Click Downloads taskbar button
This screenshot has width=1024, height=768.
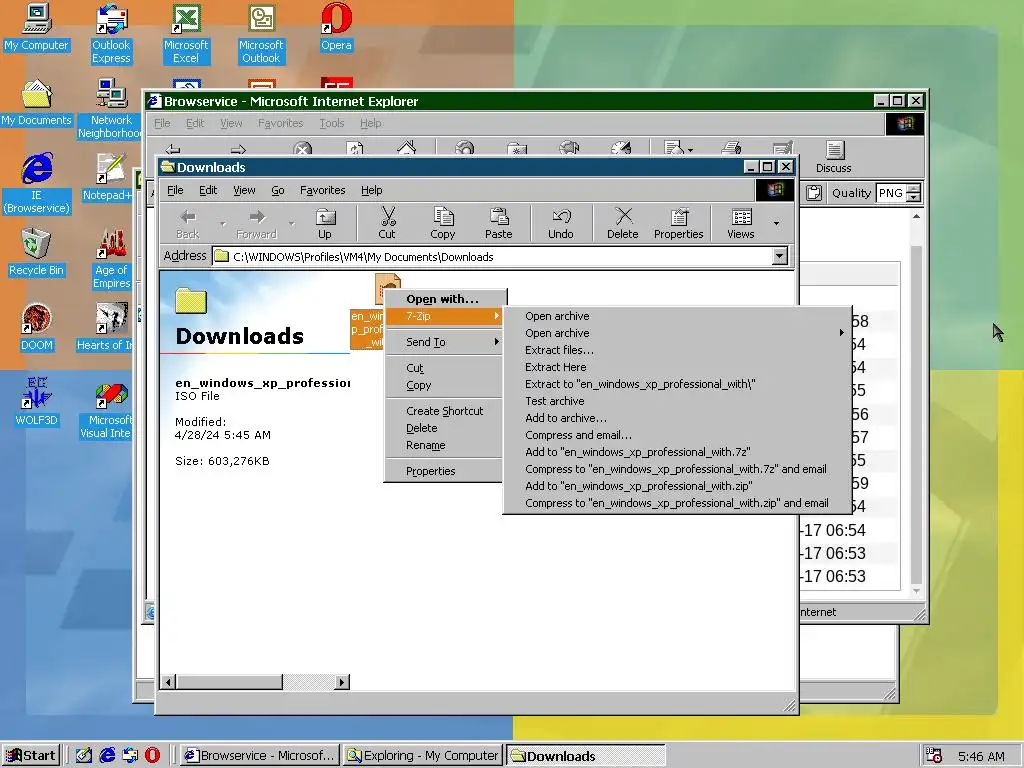click(586, 756)
